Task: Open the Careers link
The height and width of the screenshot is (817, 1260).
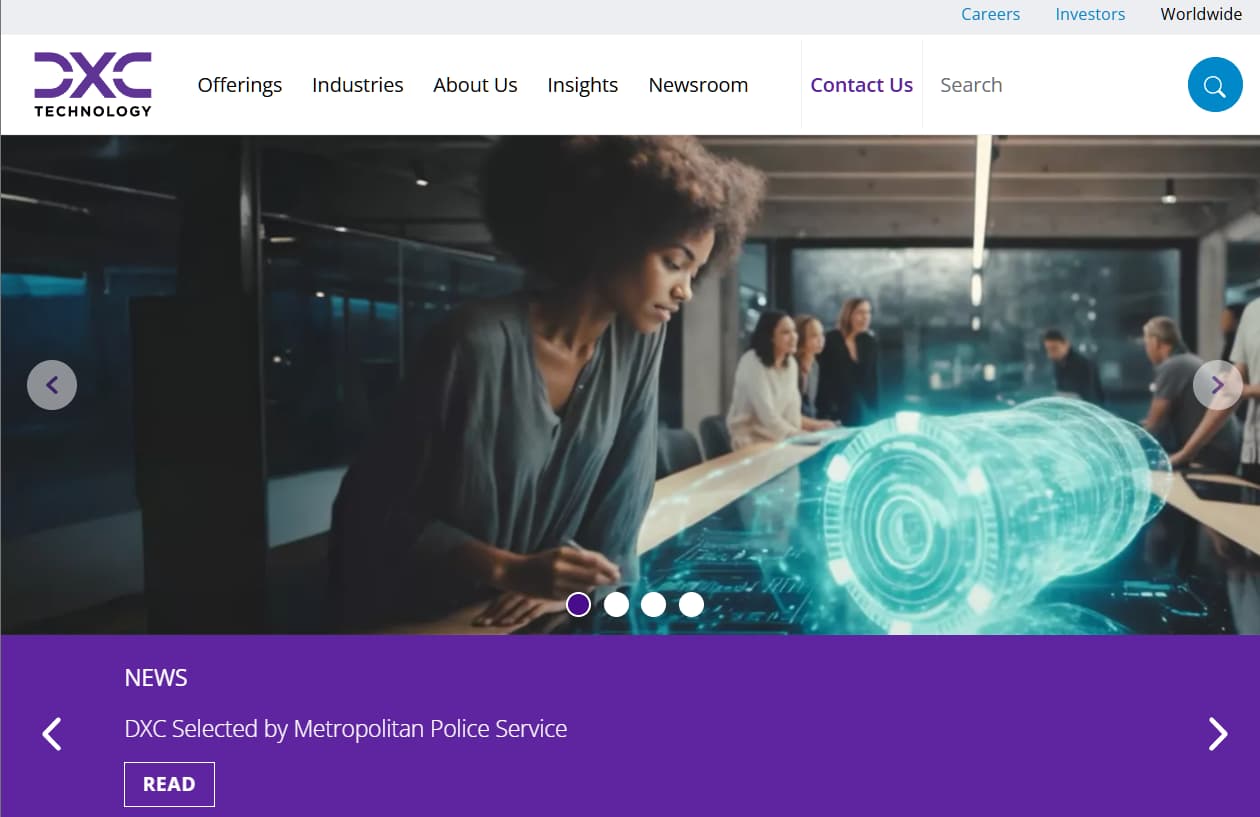Action: [x=991, y=14]
